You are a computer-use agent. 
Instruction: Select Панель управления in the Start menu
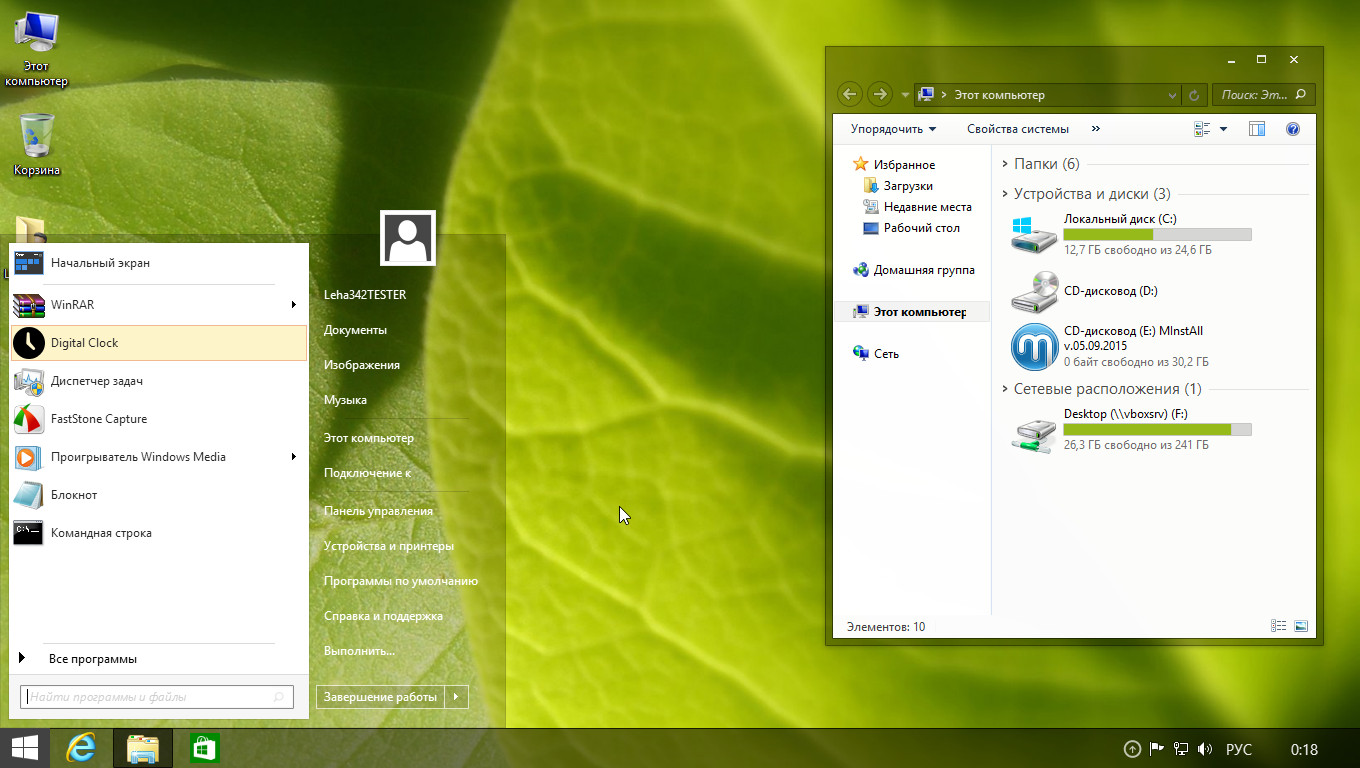click(378, 511)
